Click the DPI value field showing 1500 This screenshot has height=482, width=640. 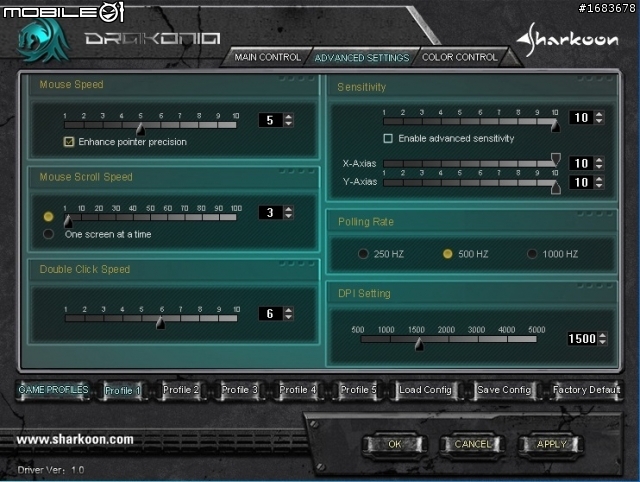point(582,338)
